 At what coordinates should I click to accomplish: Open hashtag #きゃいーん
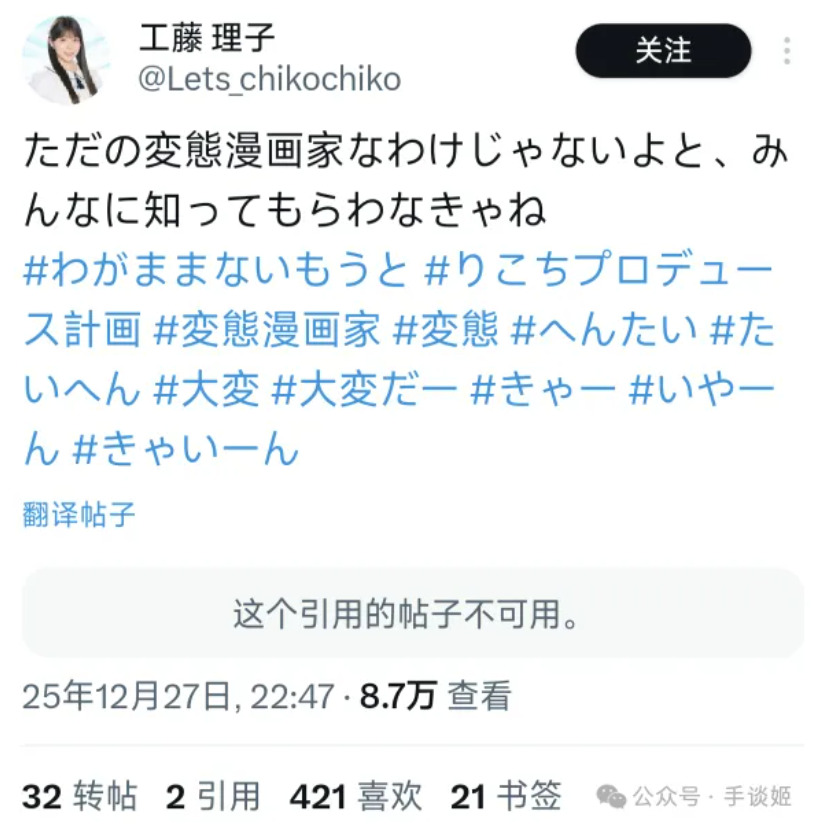point(186,450)
